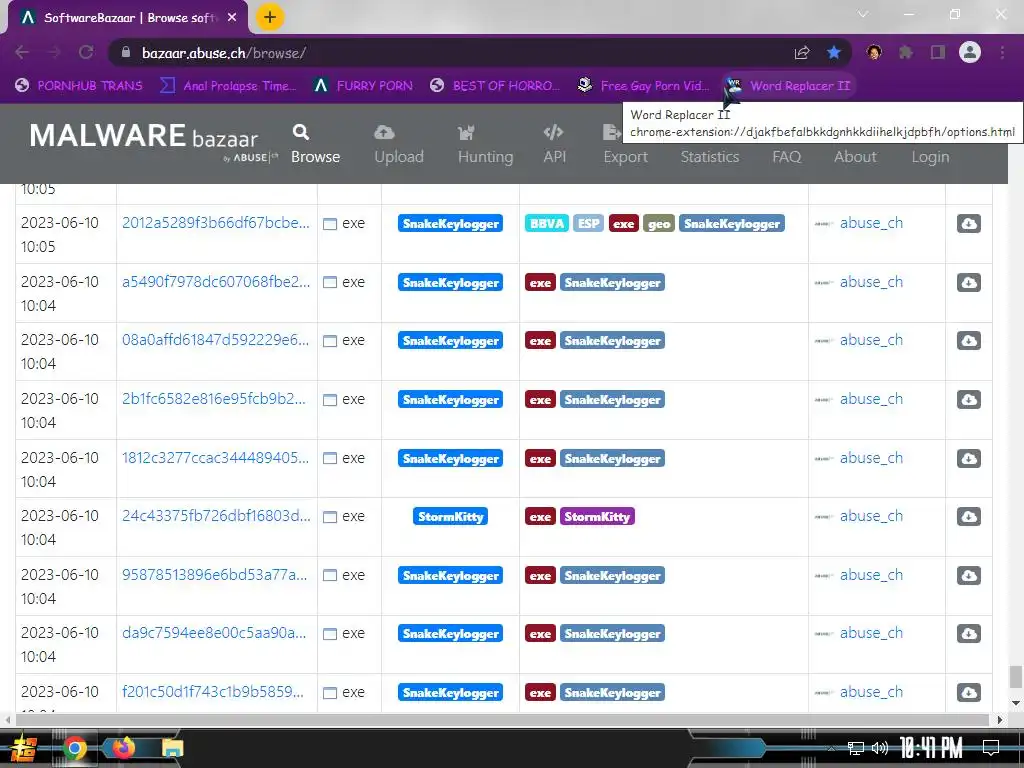Open hash link a5490f7978dc607068fbe2

(x=216, y=281)
